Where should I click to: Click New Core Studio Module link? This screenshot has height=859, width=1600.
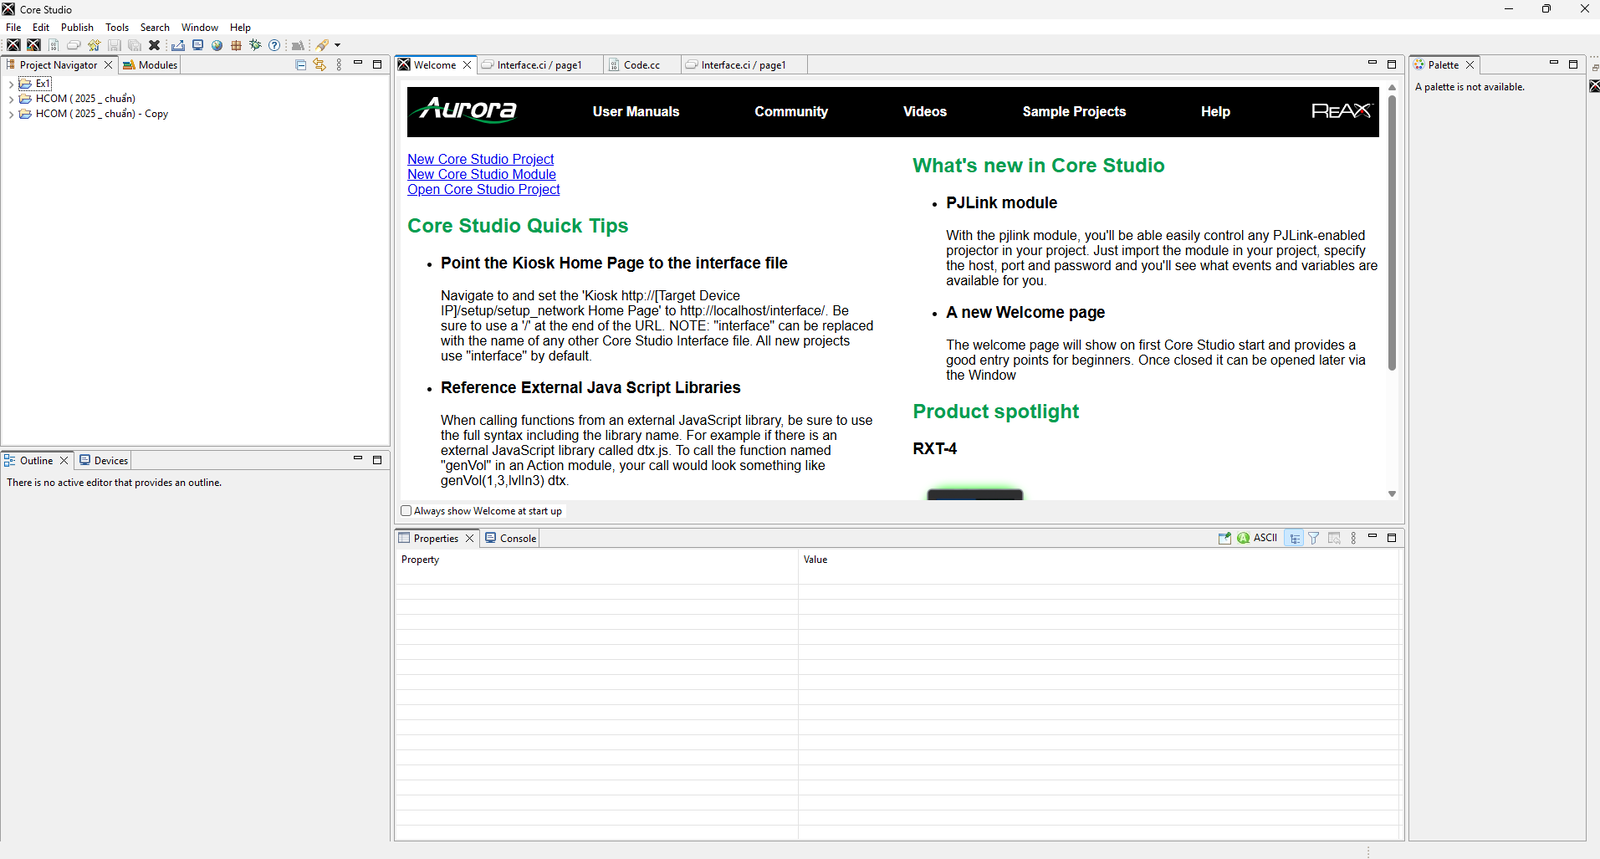pyautogui.click(x=481, y=174)
